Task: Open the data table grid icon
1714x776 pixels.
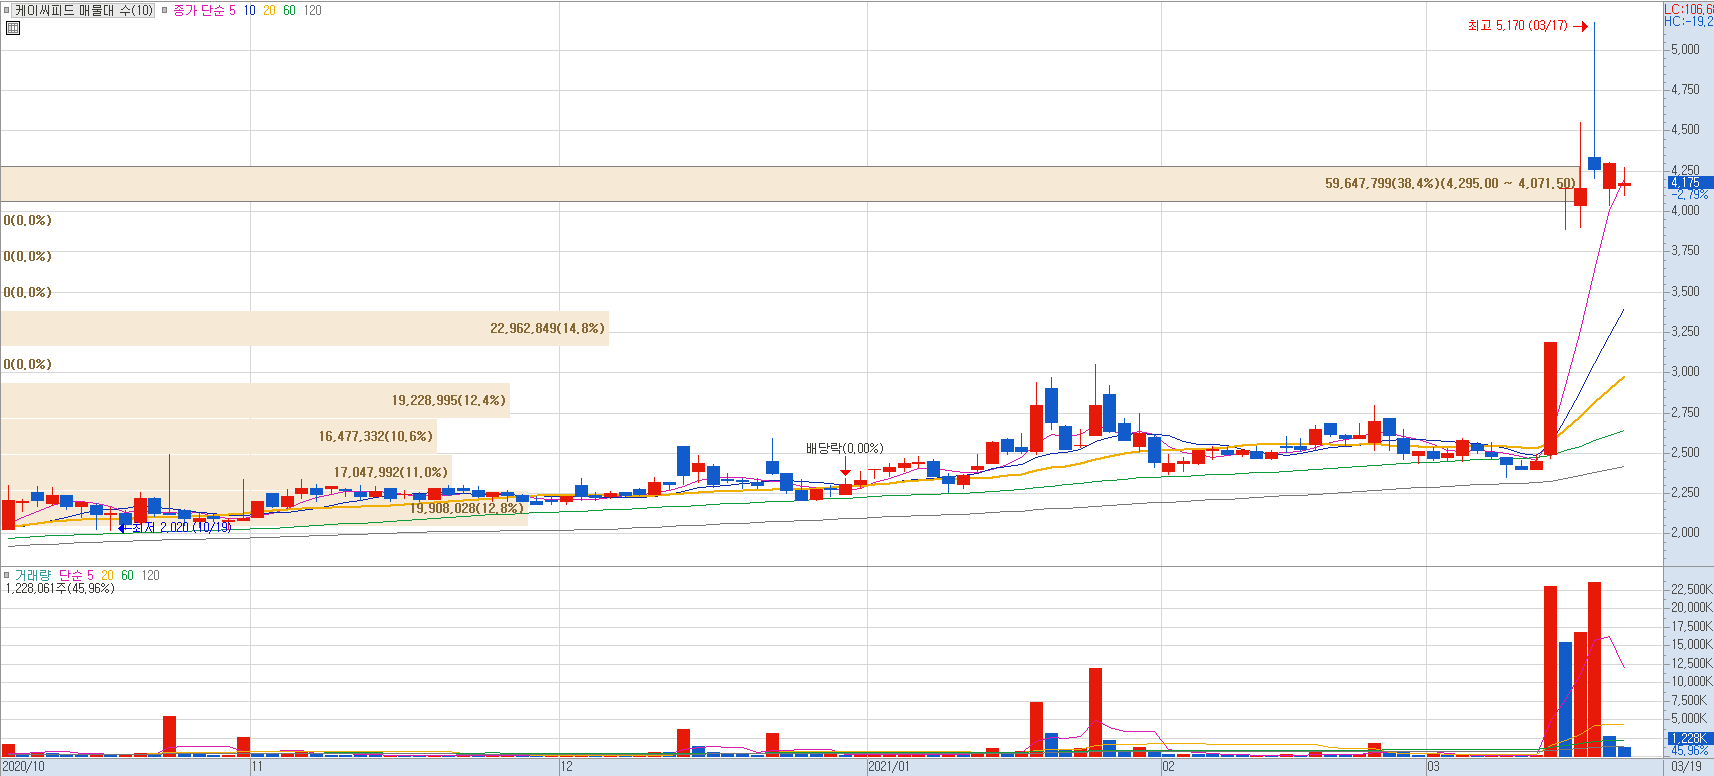Action: (12, 28)
